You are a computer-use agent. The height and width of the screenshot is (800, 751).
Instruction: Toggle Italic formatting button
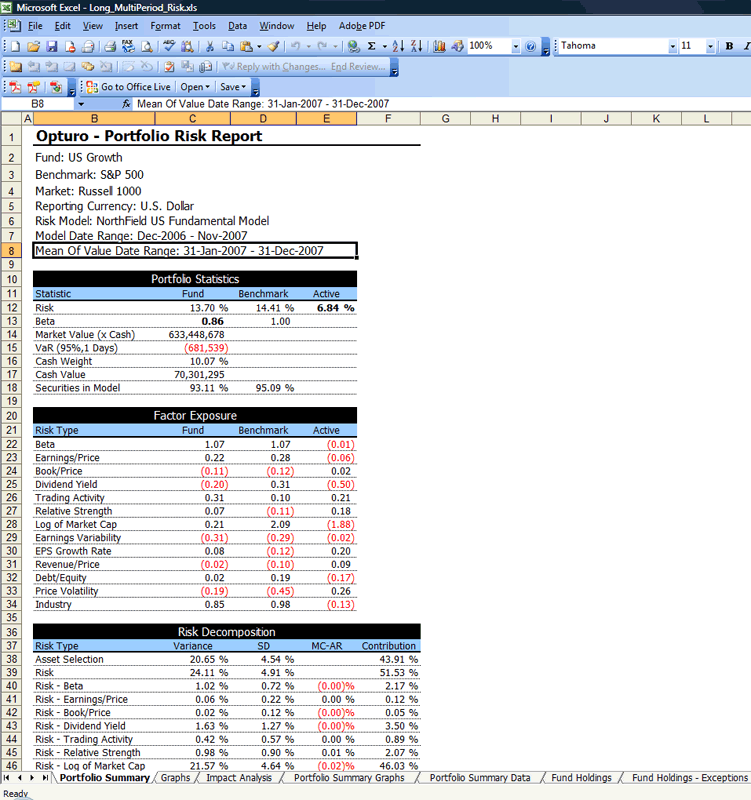[746, 47]
